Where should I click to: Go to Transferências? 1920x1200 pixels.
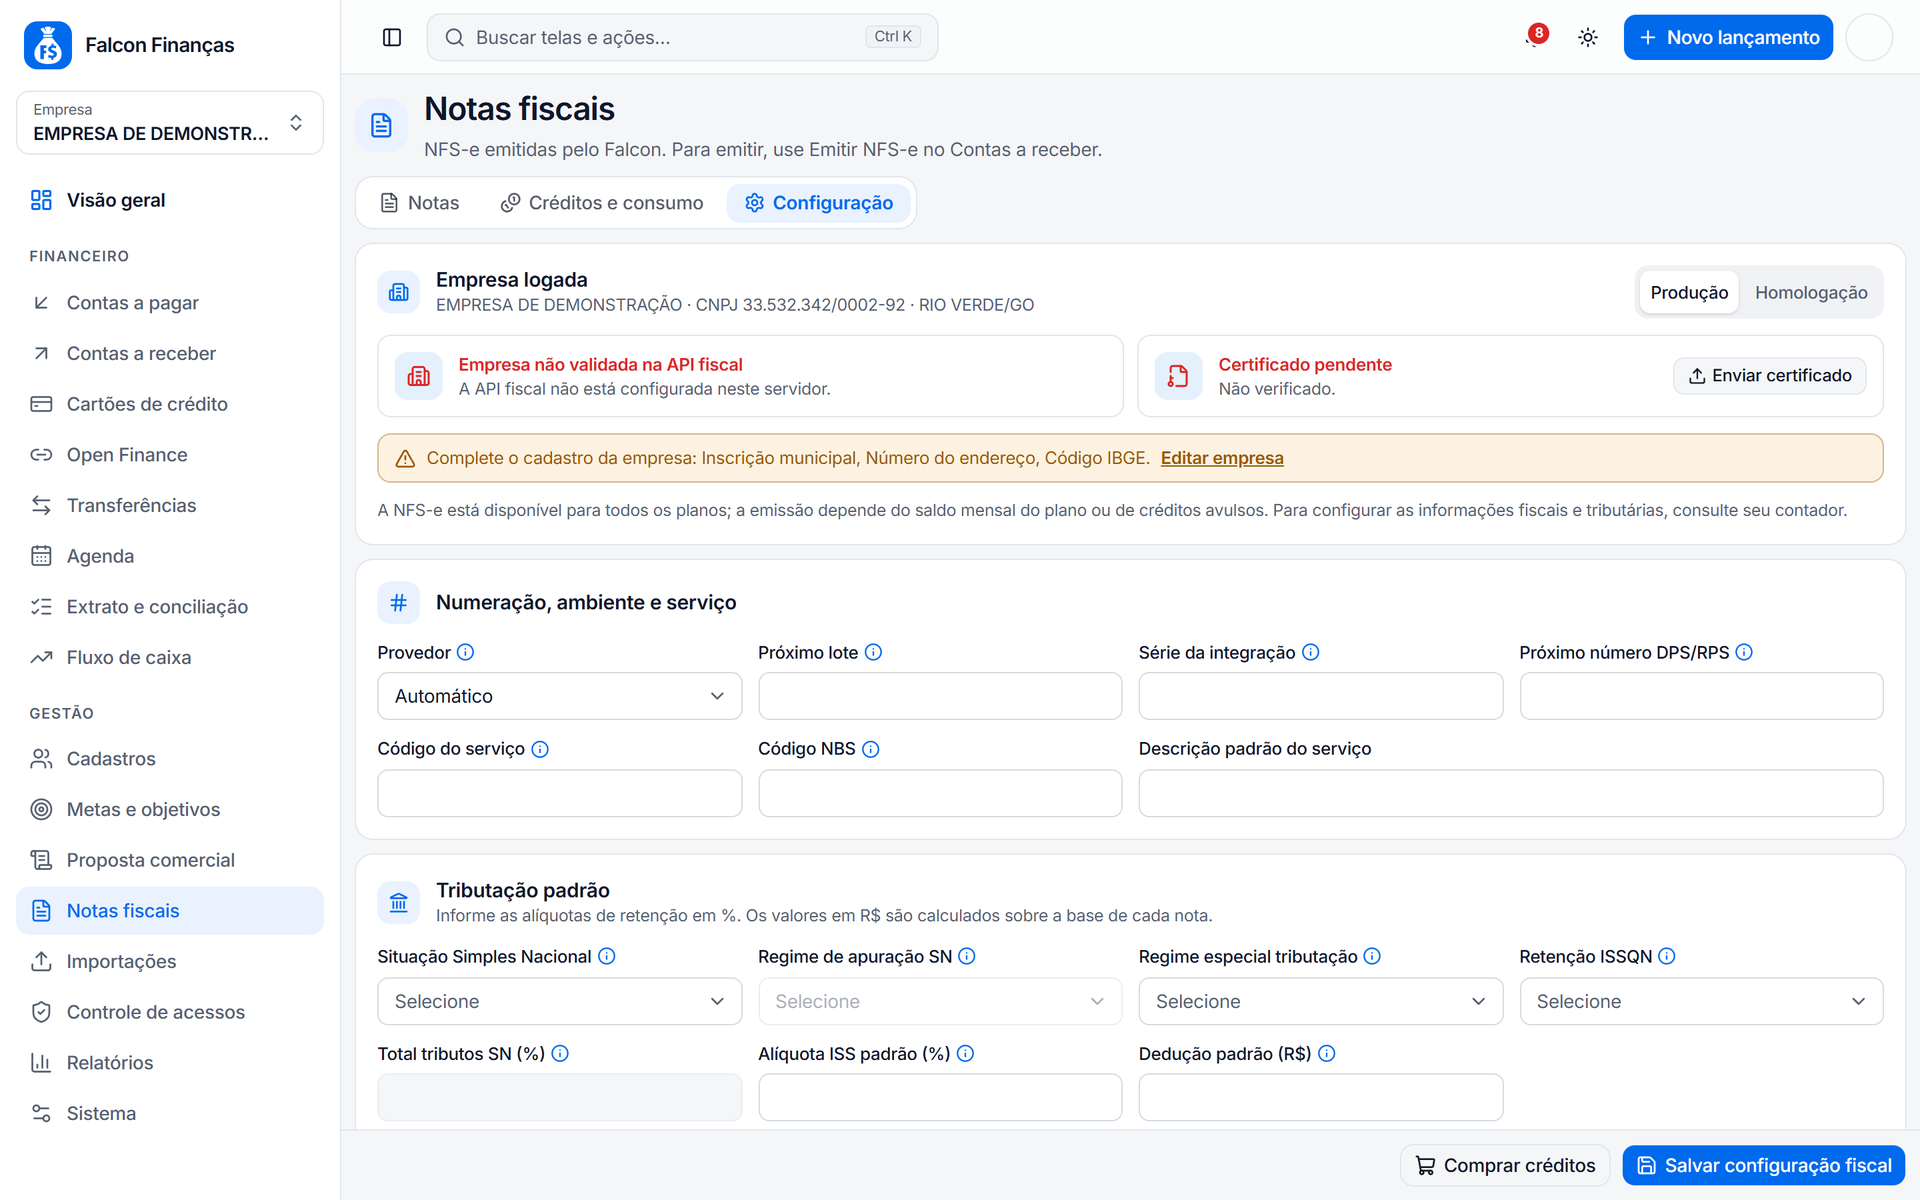click(170, 505)
